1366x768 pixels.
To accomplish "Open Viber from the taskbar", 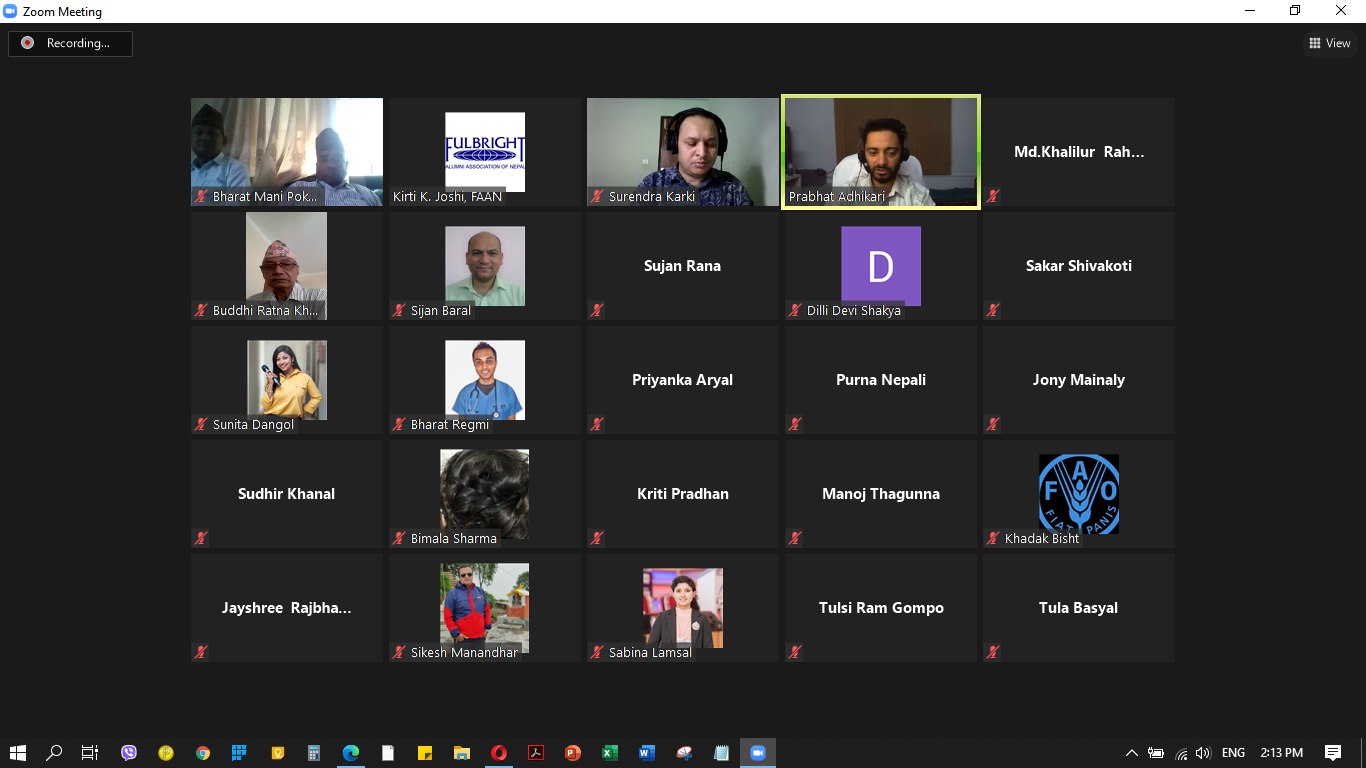I will pos(129,753).
